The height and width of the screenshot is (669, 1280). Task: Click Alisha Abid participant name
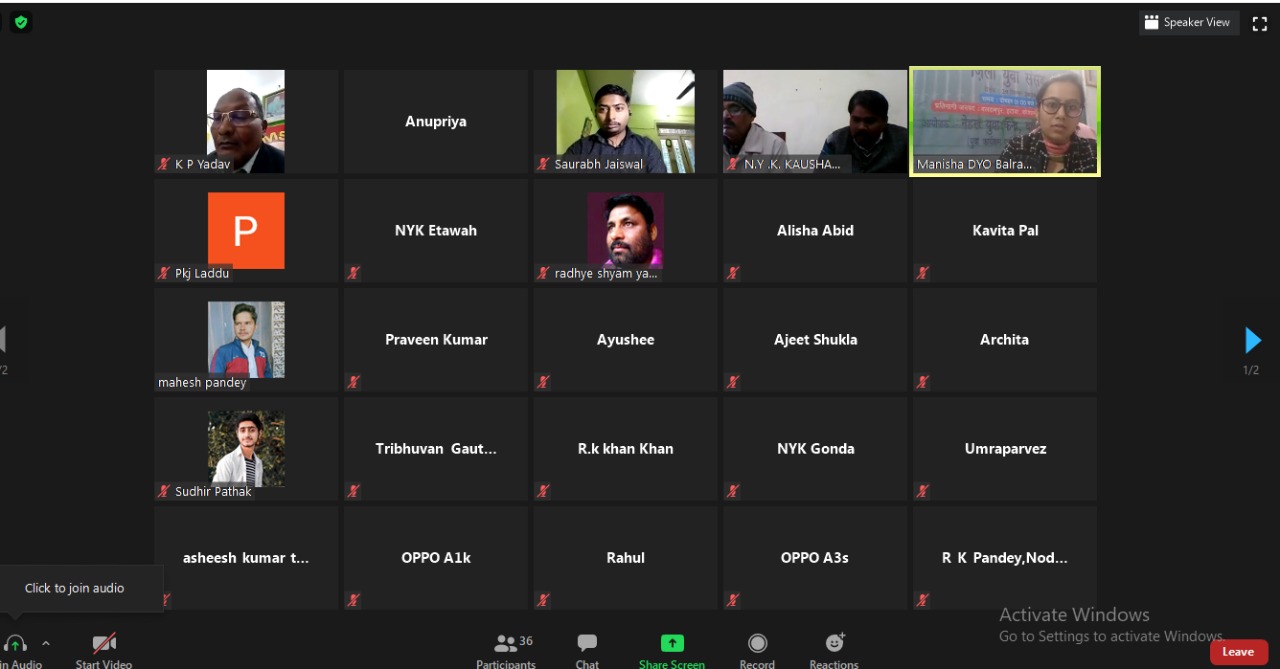coord(815,230)
